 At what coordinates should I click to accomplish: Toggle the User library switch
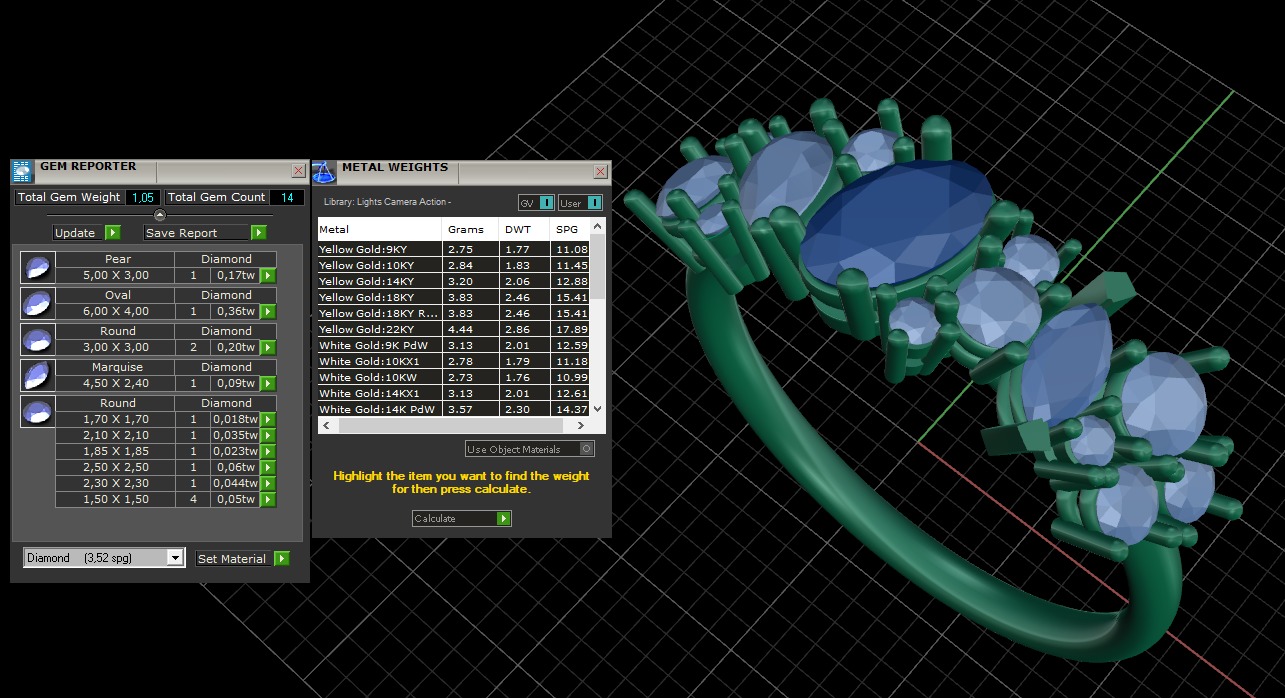coord(580,202)
